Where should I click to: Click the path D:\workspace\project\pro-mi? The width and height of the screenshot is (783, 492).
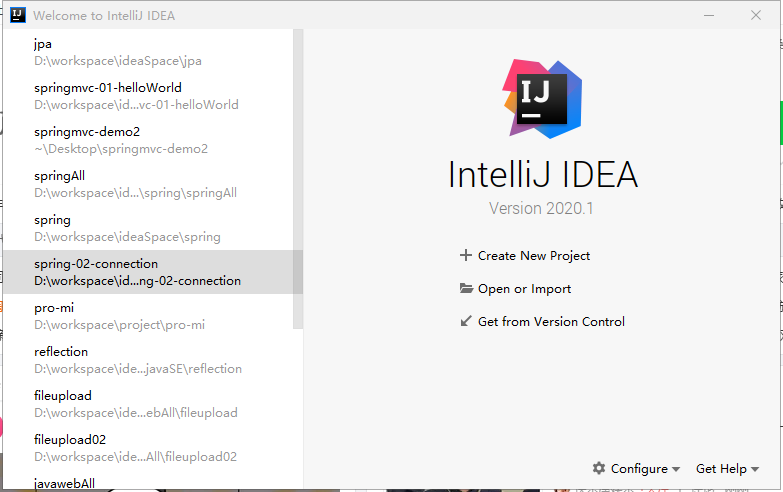[x=119, y=325]
